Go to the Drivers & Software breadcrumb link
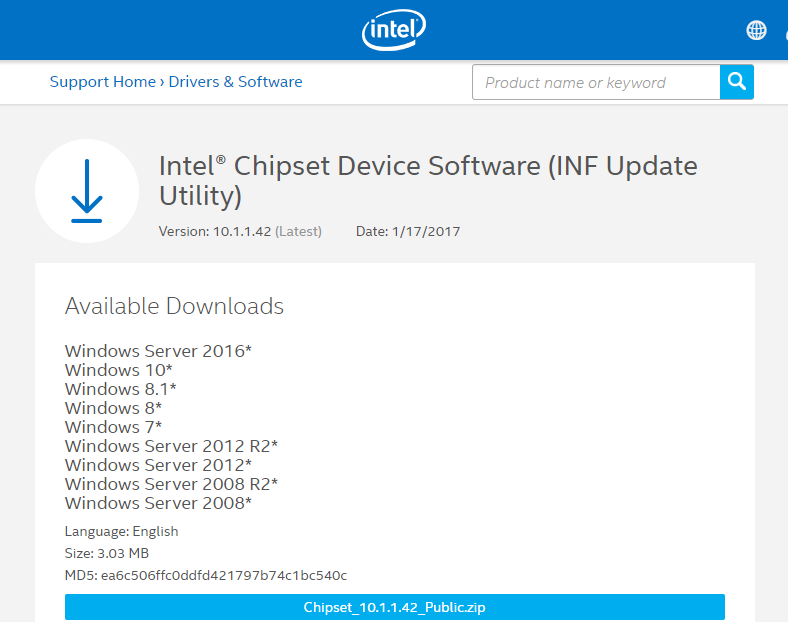The image size is (788, 622). [235, 81]
